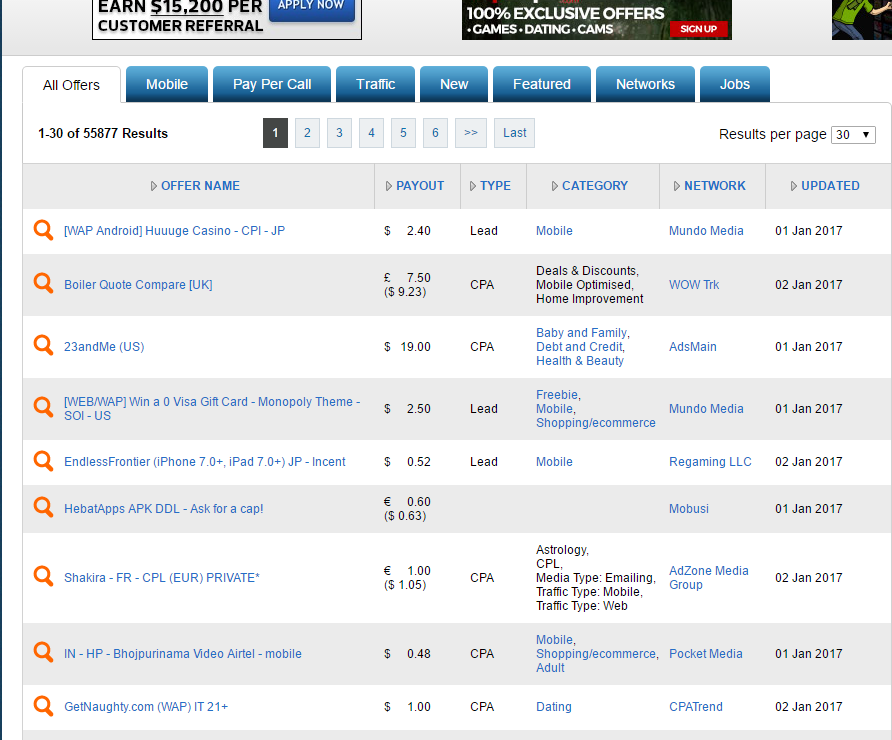The height and width of the screenshot is (740, 892).
Task: Click magnifier icon next to Boiler Quote Compare
Action: [43, 284]
